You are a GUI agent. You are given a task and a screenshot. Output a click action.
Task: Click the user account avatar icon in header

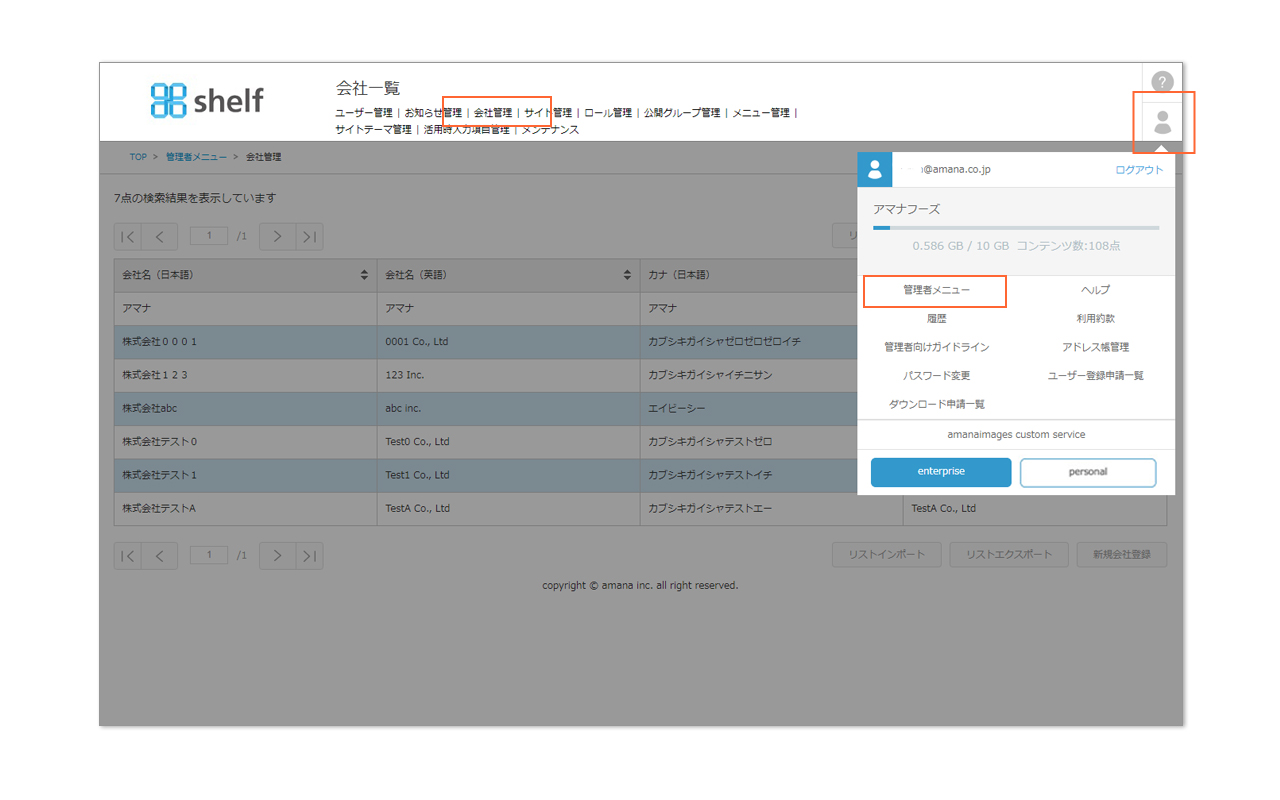(1162, 122)
